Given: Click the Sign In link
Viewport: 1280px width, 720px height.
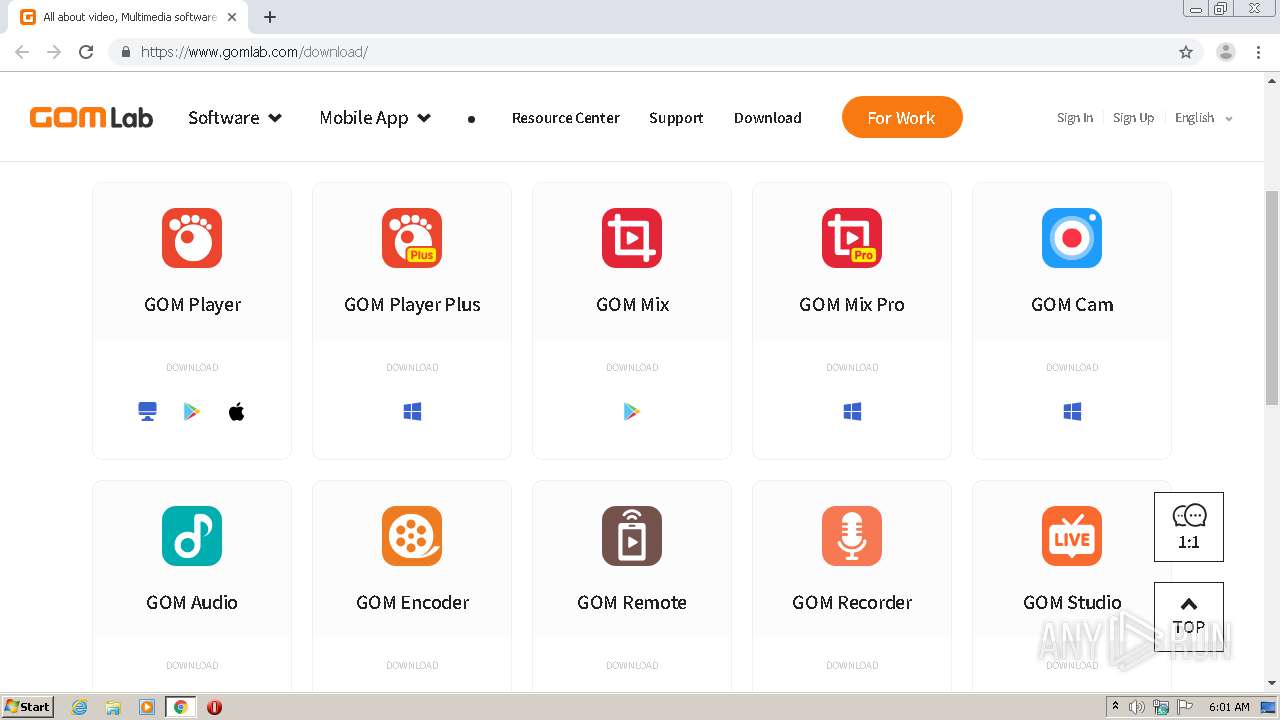Looking at the screenshot, I should tap(1075, 118).
